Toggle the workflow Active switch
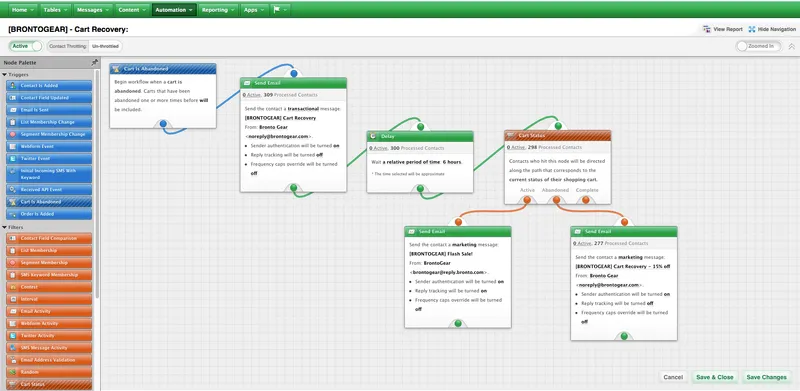800x391 pixels. (x=26, y=46)
